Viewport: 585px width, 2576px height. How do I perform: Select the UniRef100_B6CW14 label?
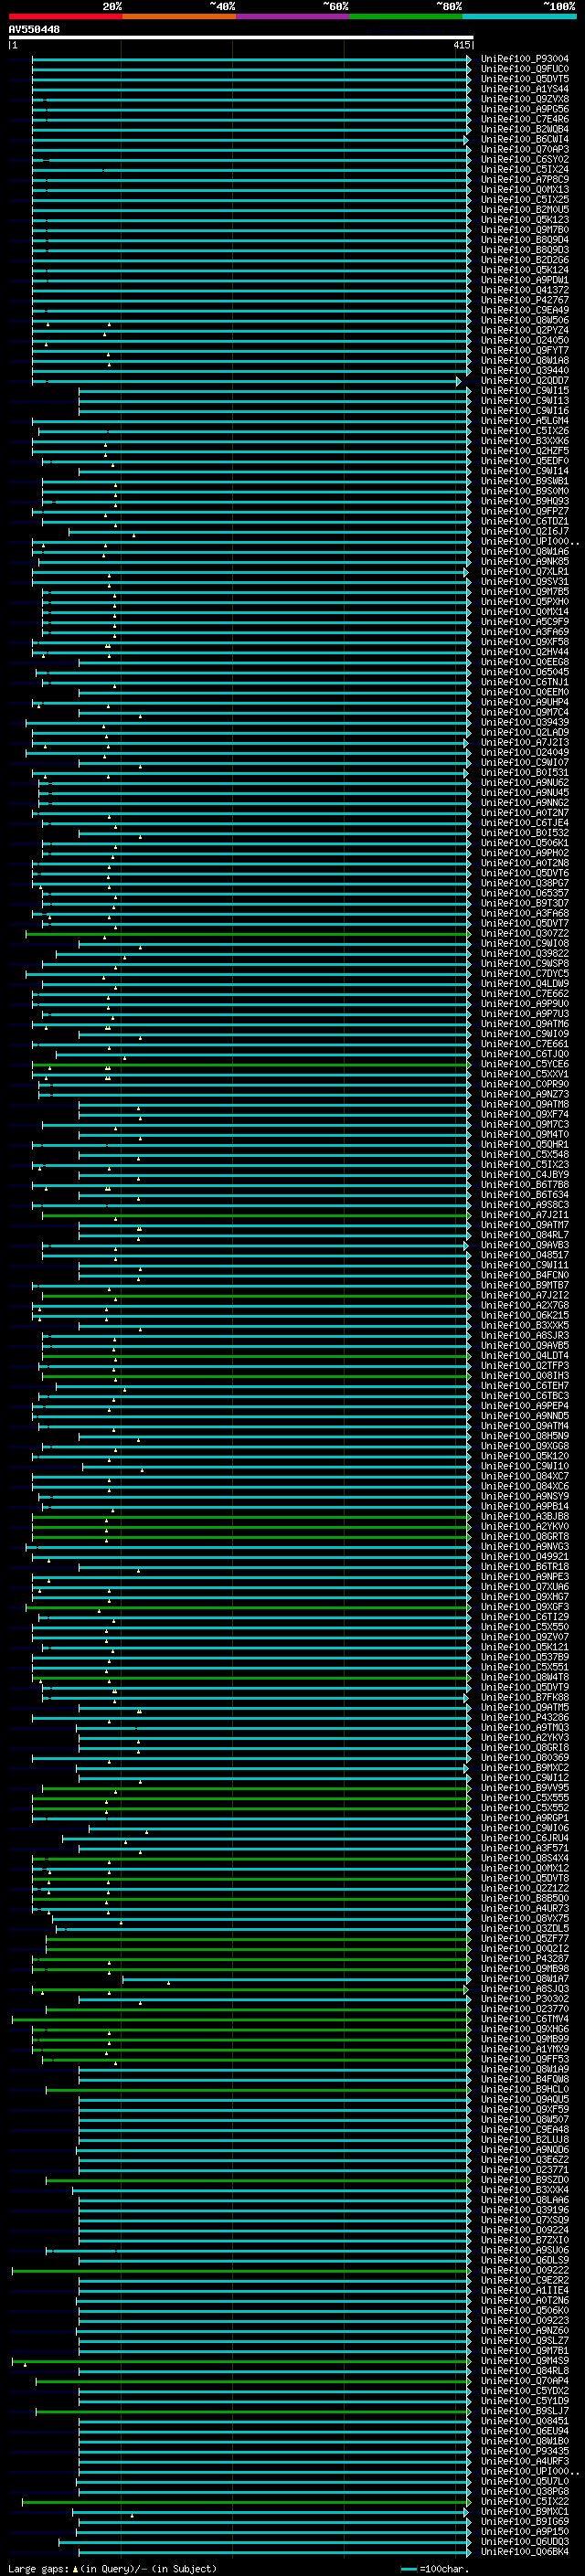pyautogui.click(x=525, y=139)
